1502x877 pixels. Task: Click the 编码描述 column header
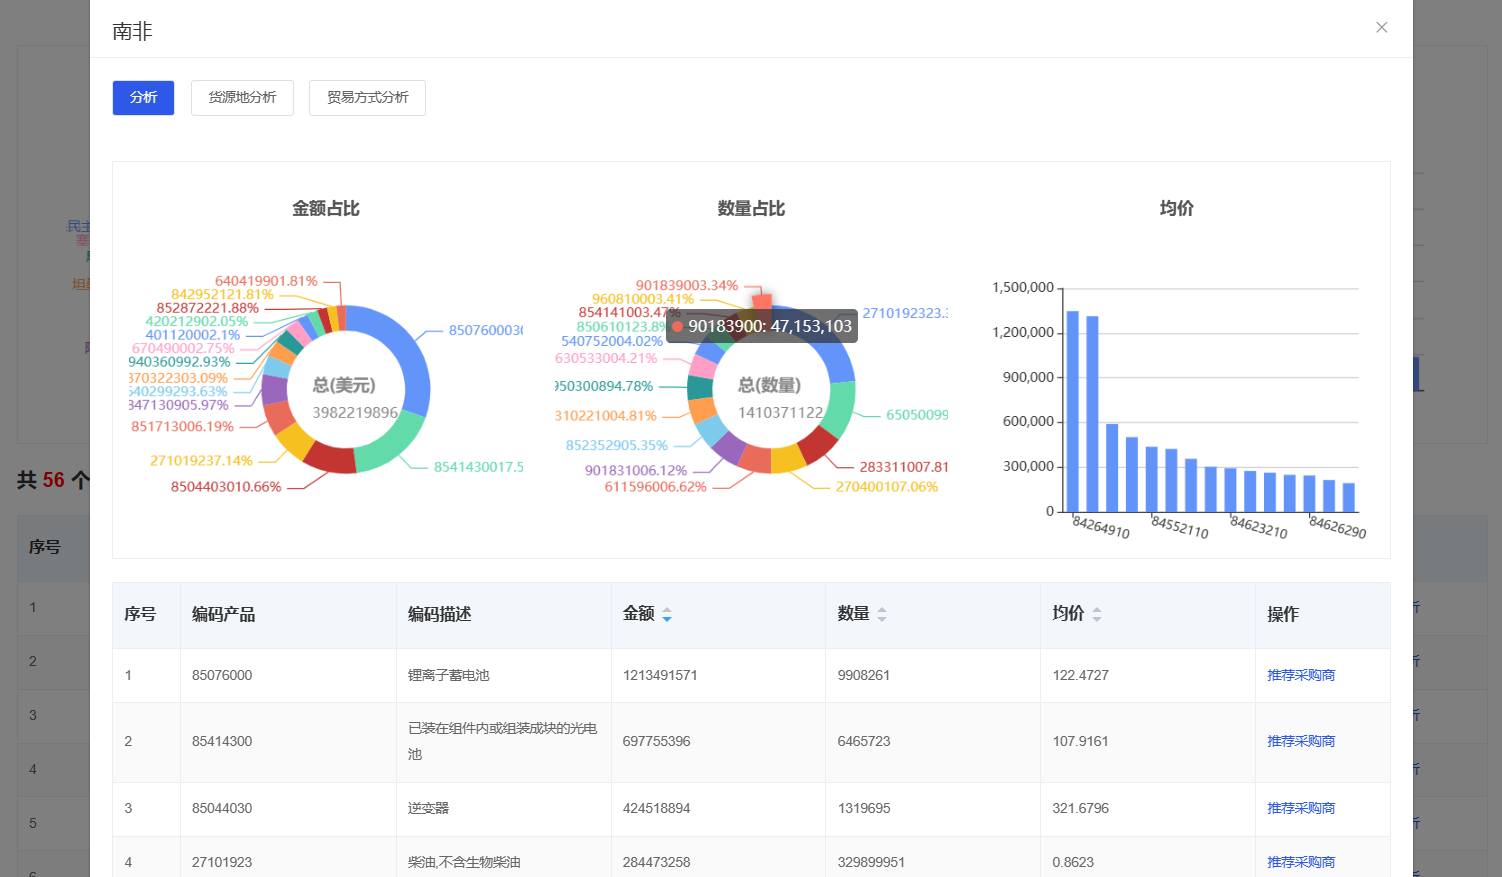click(439, 615)
